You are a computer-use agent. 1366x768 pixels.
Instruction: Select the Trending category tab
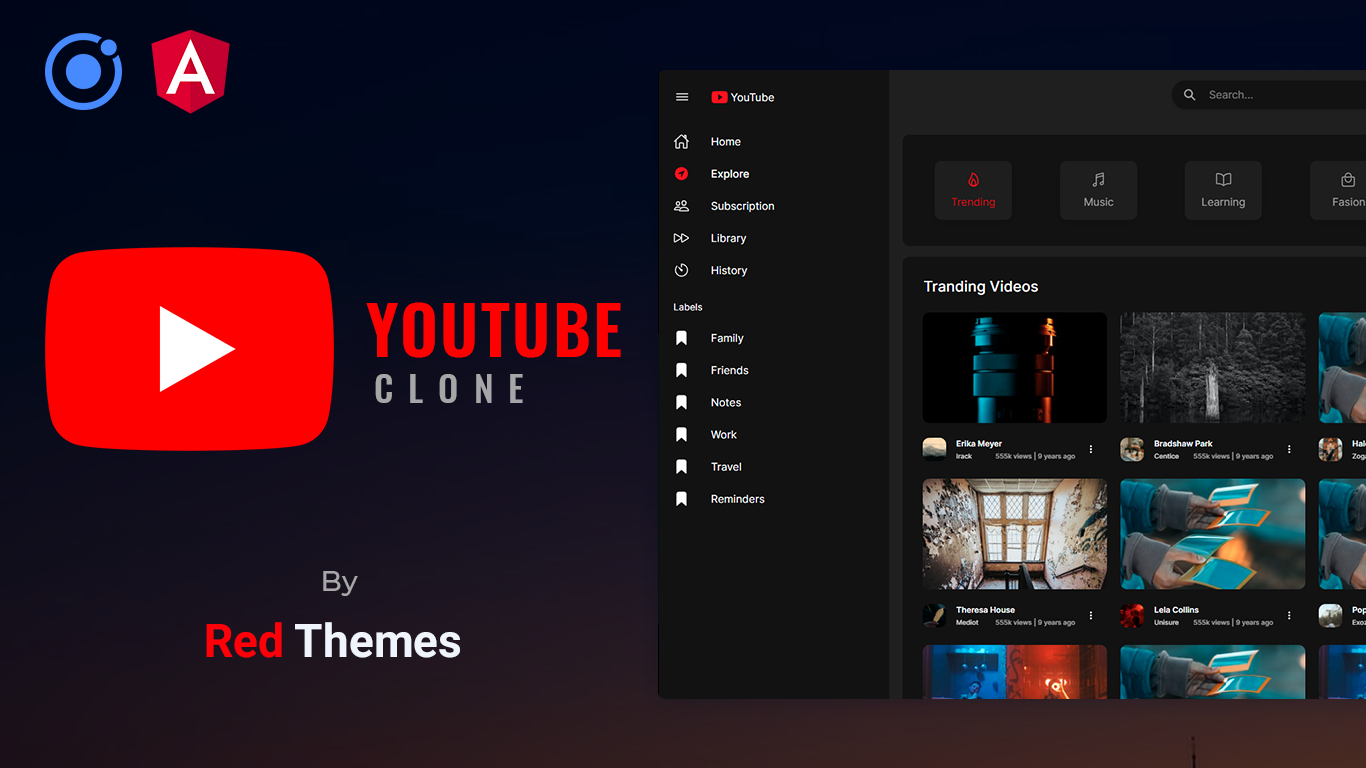tap(973, 190)
